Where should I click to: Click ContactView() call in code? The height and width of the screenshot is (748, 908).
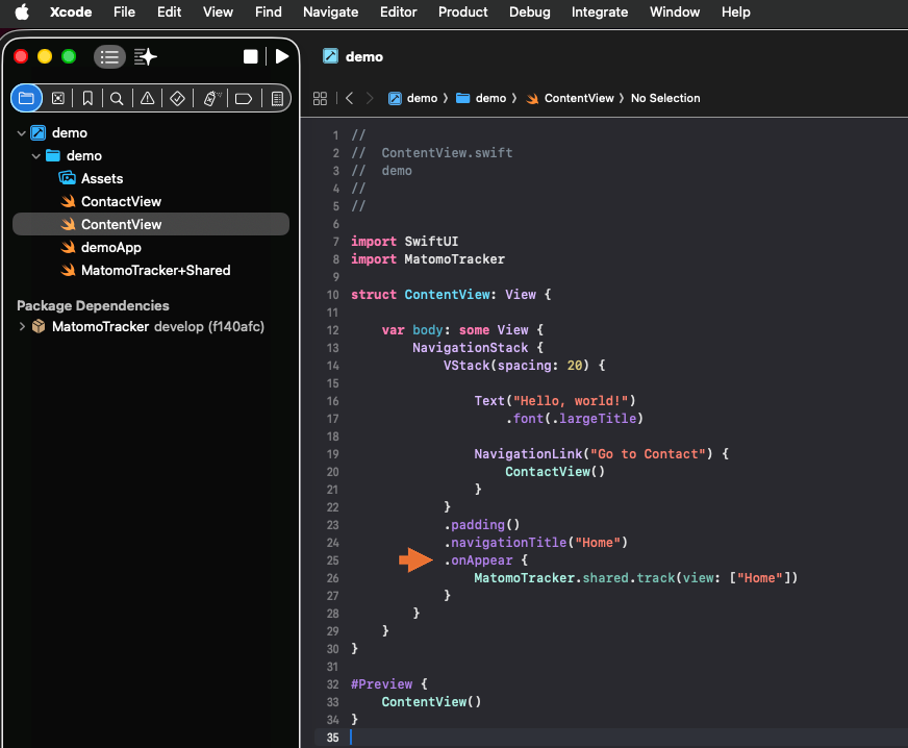click(x=555, y=472)
